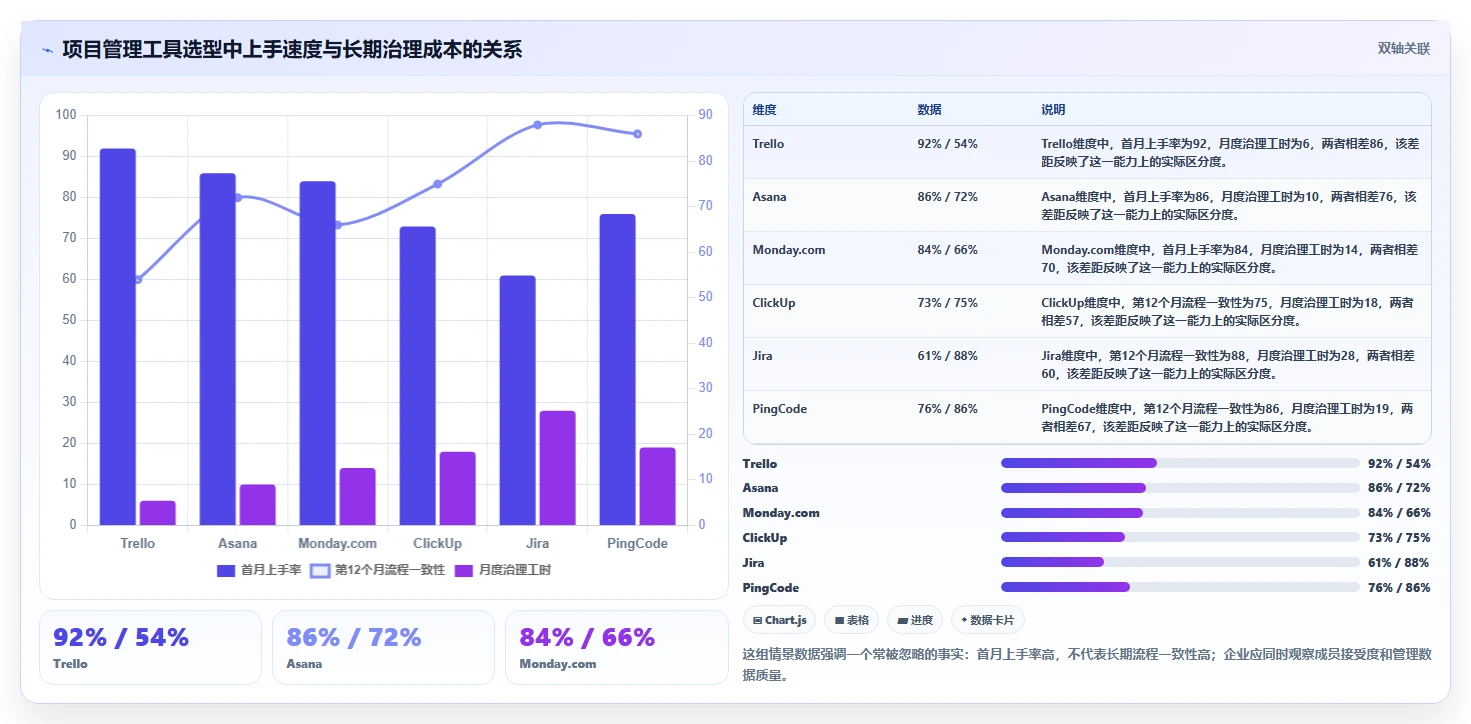The image size is (1471, 724).
Task: Click the Monday.com x-axis label
Action: [338, 543]
